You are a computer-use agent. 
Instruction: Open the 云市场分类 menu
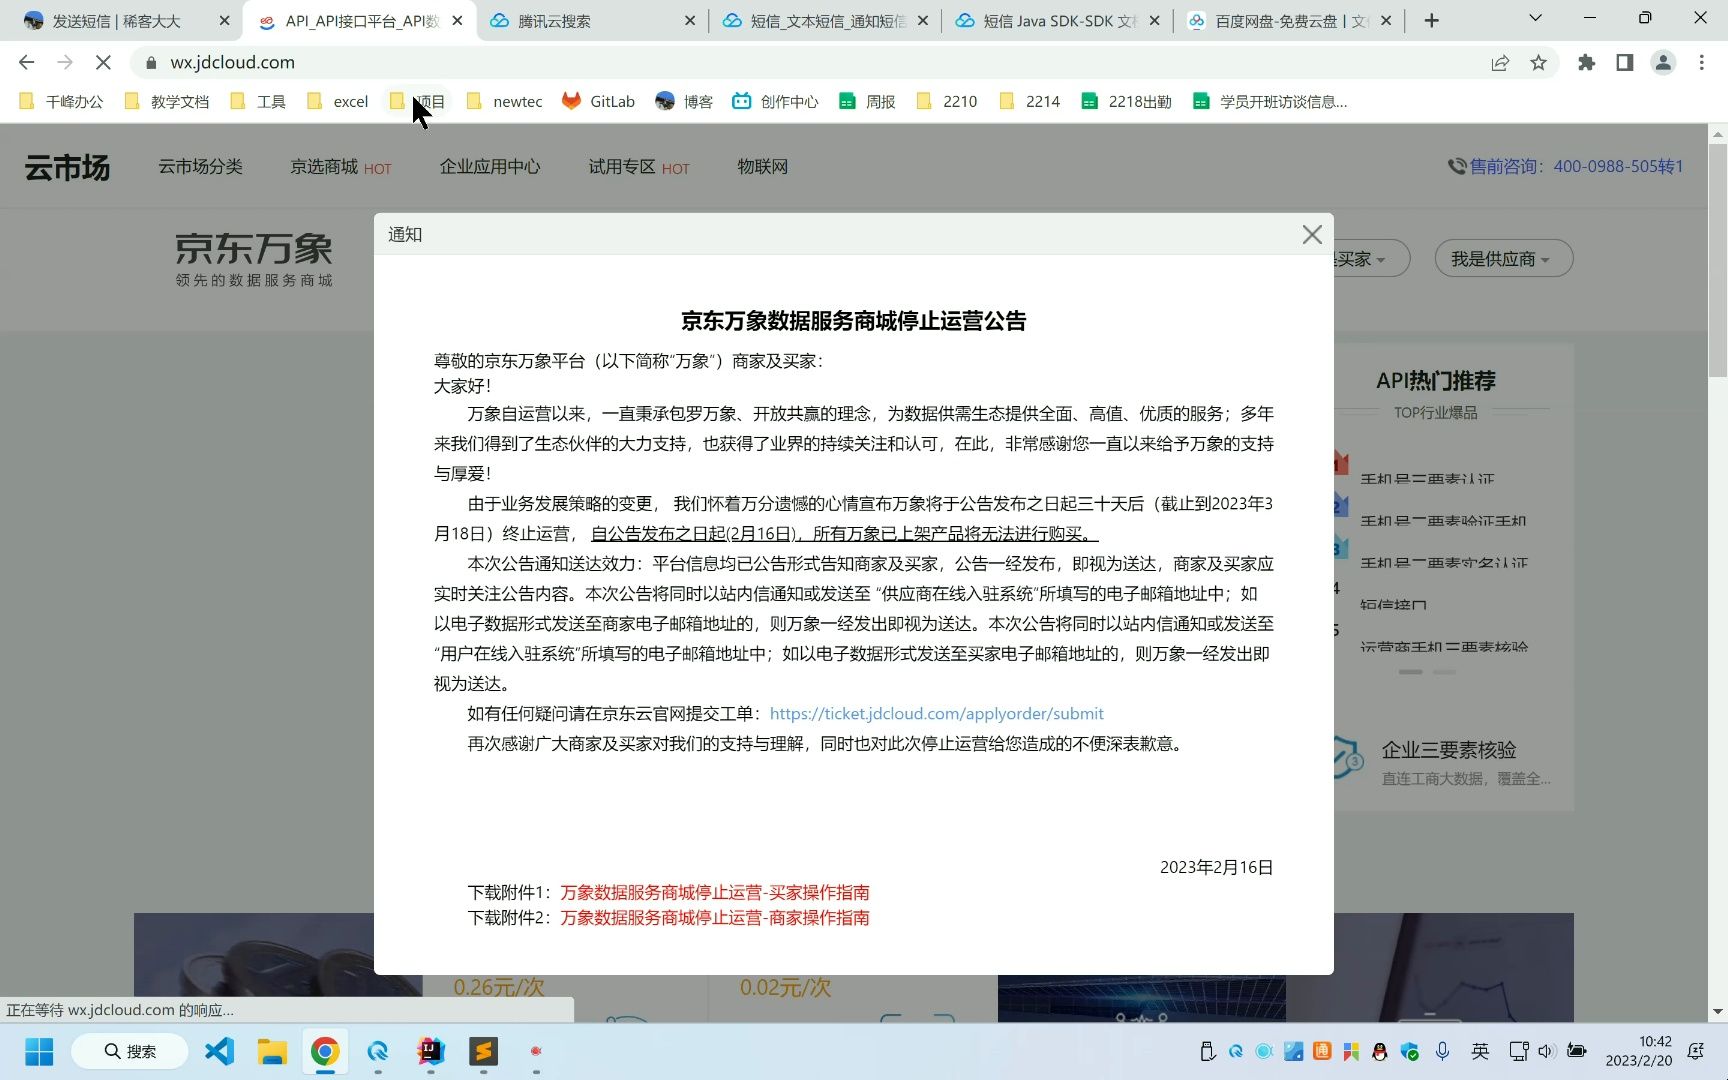click(200, 167)
